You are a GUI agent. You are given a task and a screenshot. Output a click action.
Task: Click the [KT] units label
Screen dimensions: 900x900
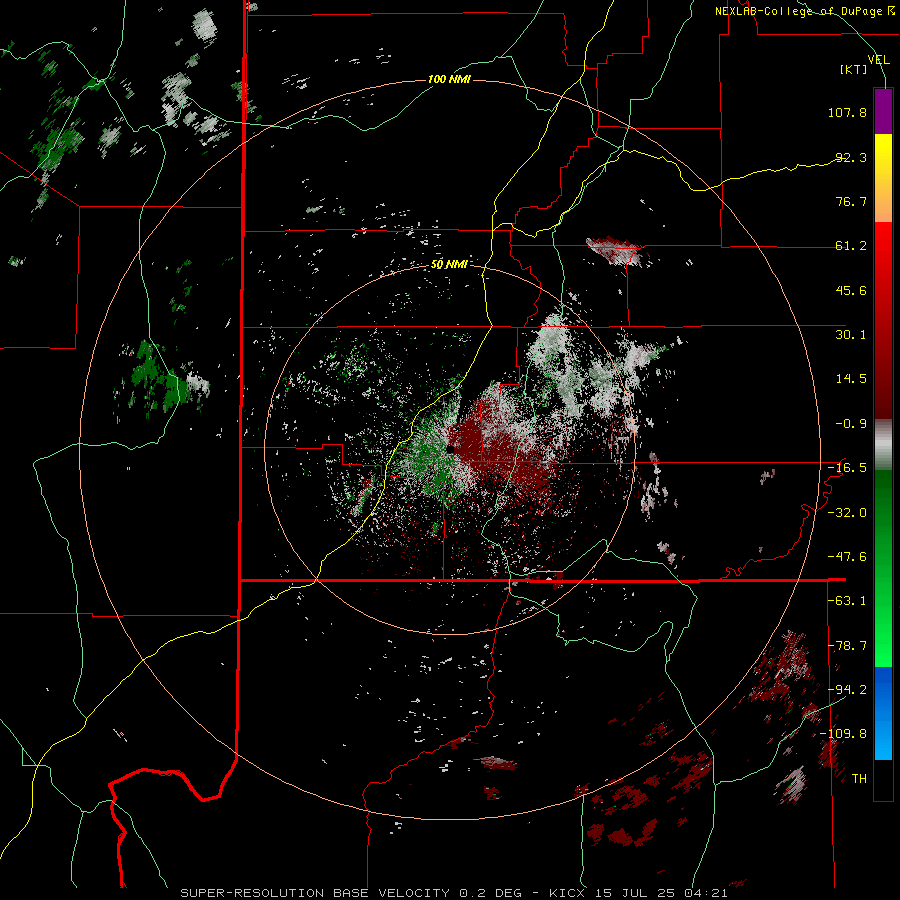(854, 69)
